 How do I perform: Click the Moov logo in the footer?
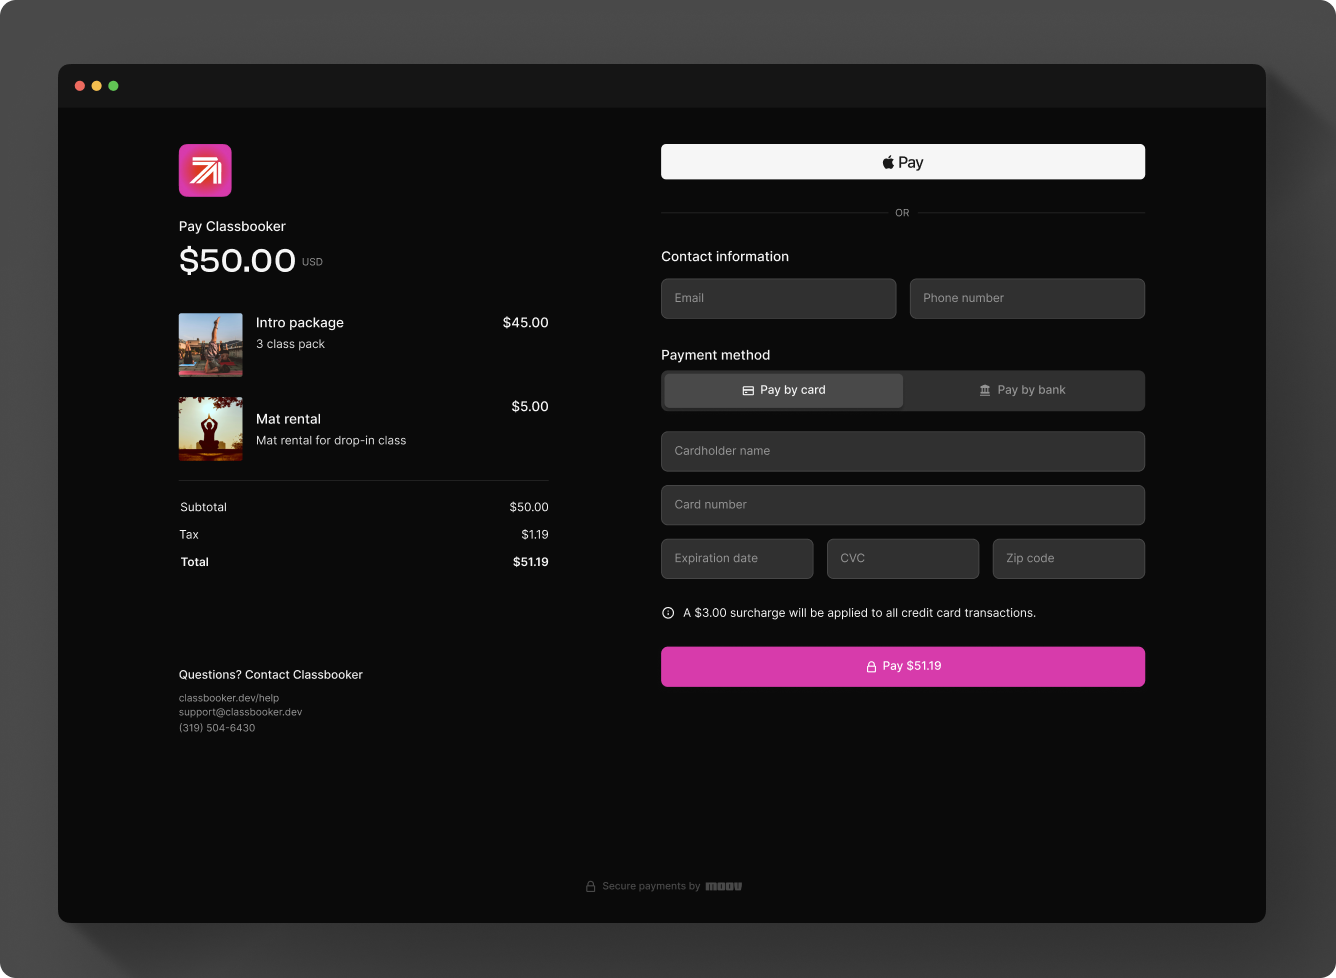(x=724, y=886)
